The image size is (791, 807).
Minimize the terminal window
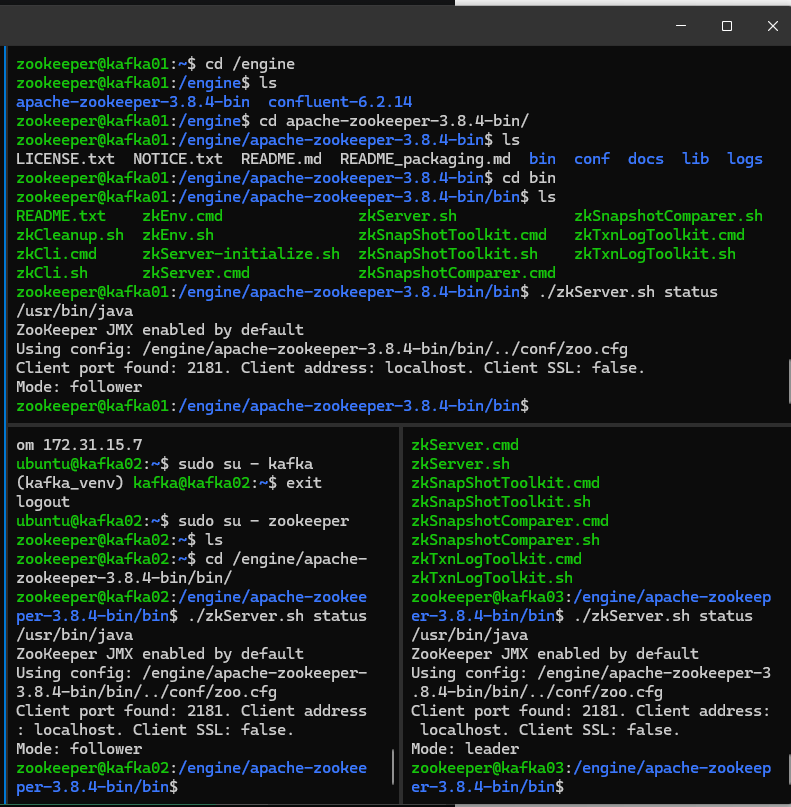click(x=680, y=26)
